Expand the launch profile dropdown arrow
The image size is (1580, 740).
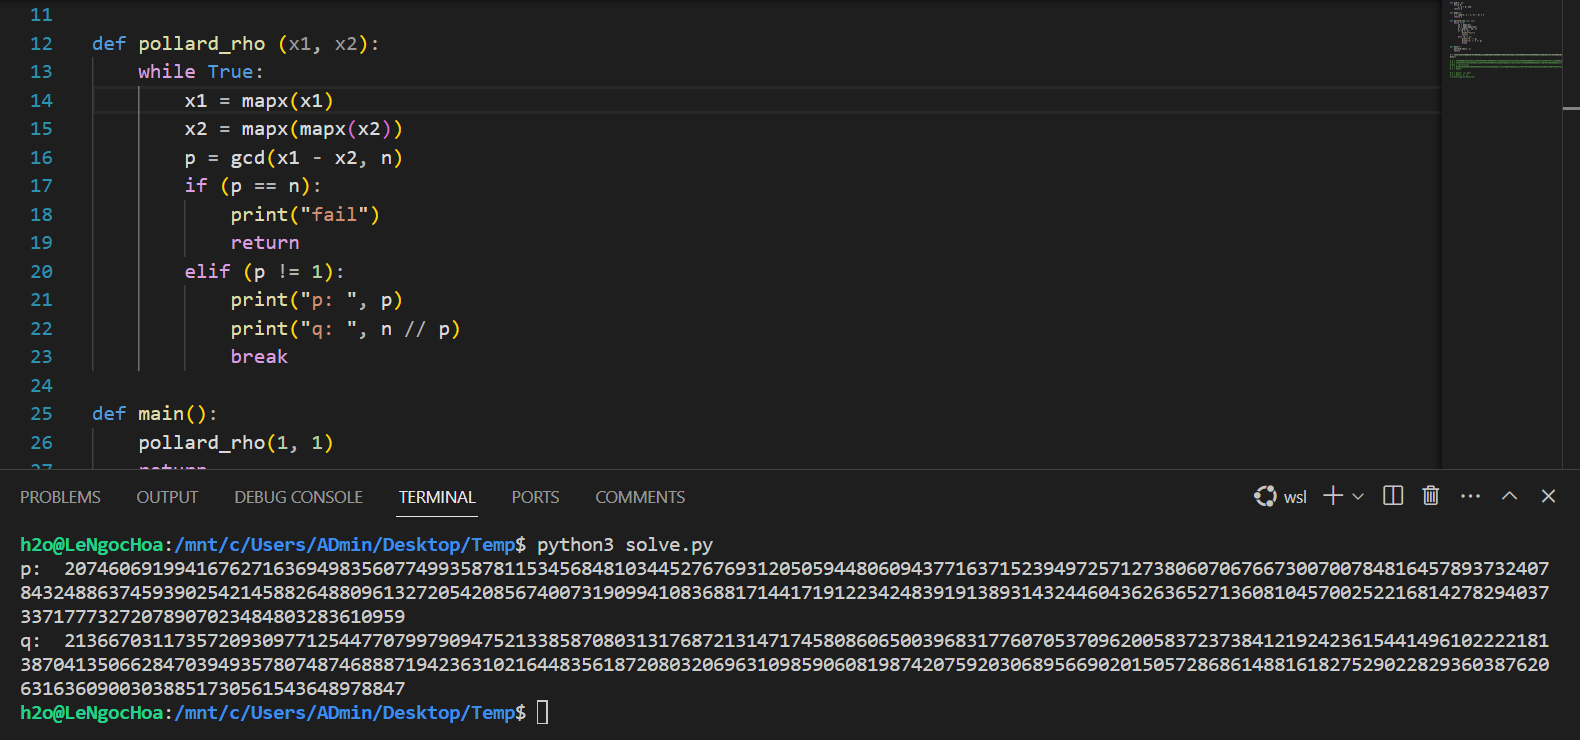pyautogui.click(x=1358, y=496)
